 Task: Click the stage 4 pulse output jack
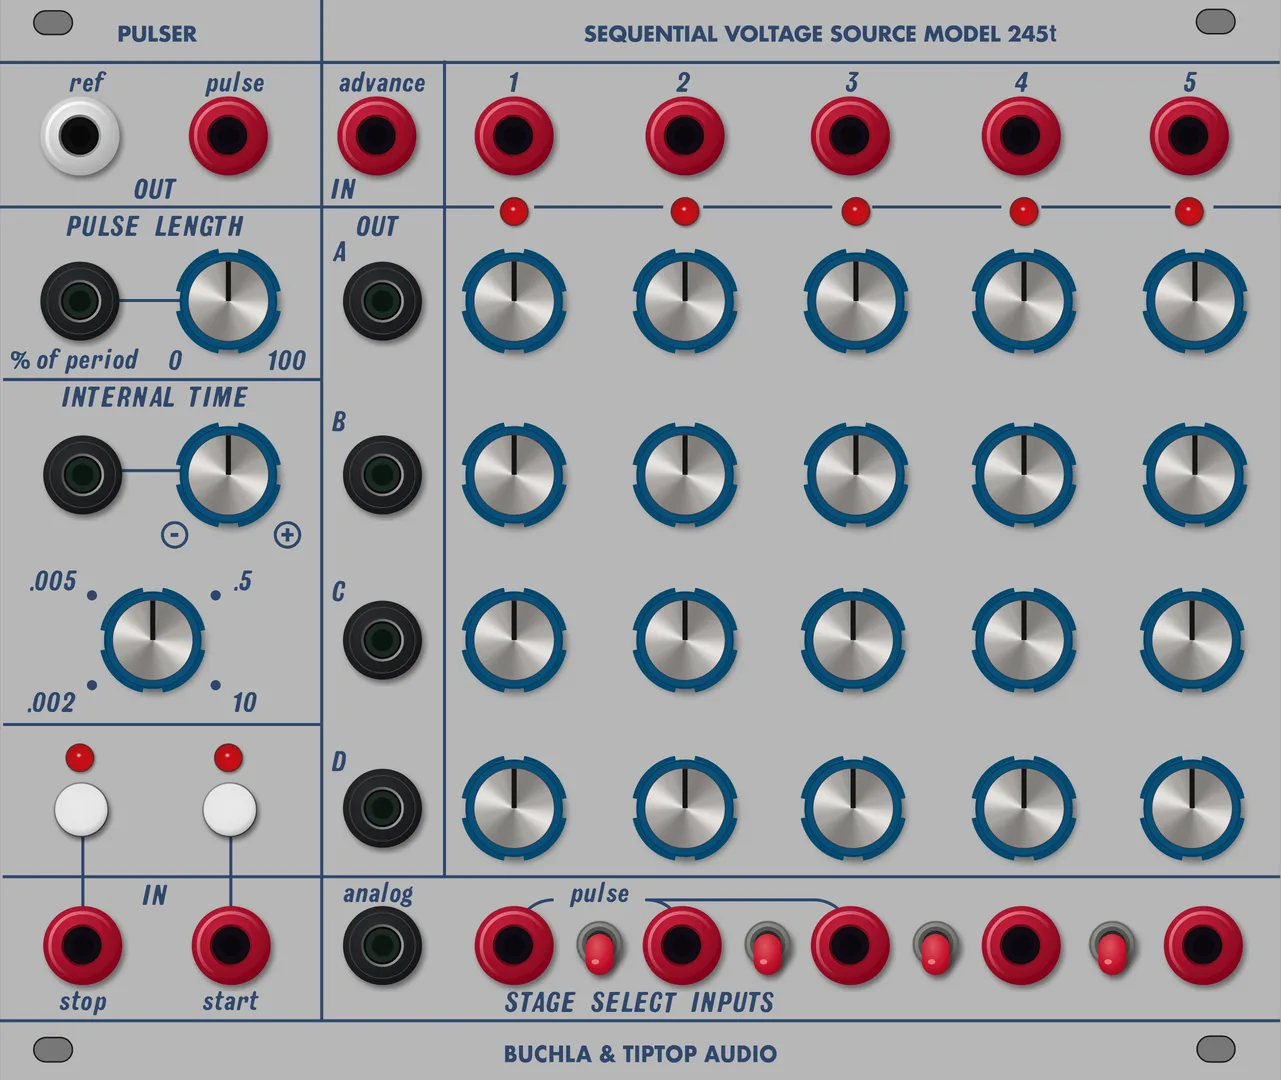pyautogui.click(x=1021, y=136)
